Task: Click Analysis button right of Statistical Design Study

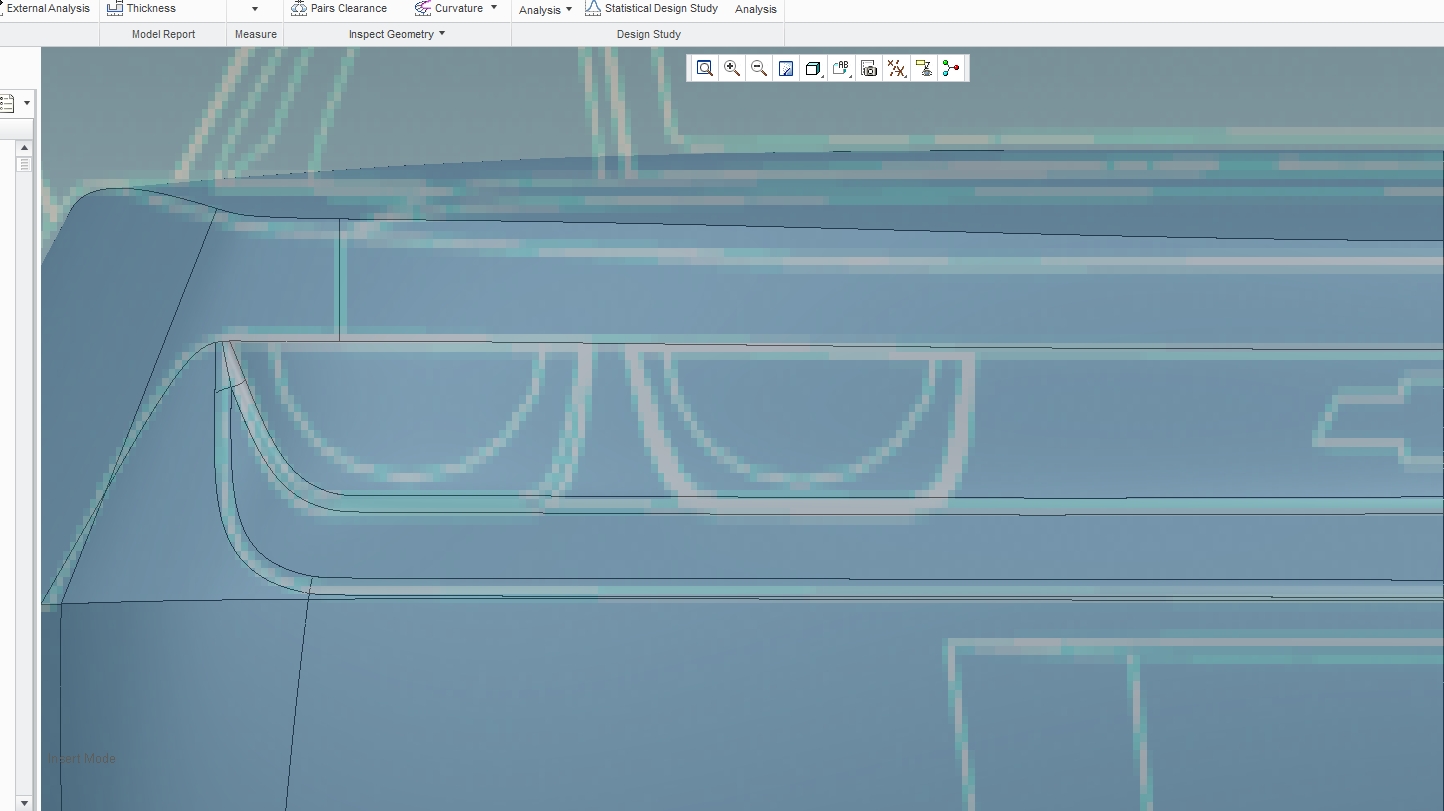Action: point(756,10)
